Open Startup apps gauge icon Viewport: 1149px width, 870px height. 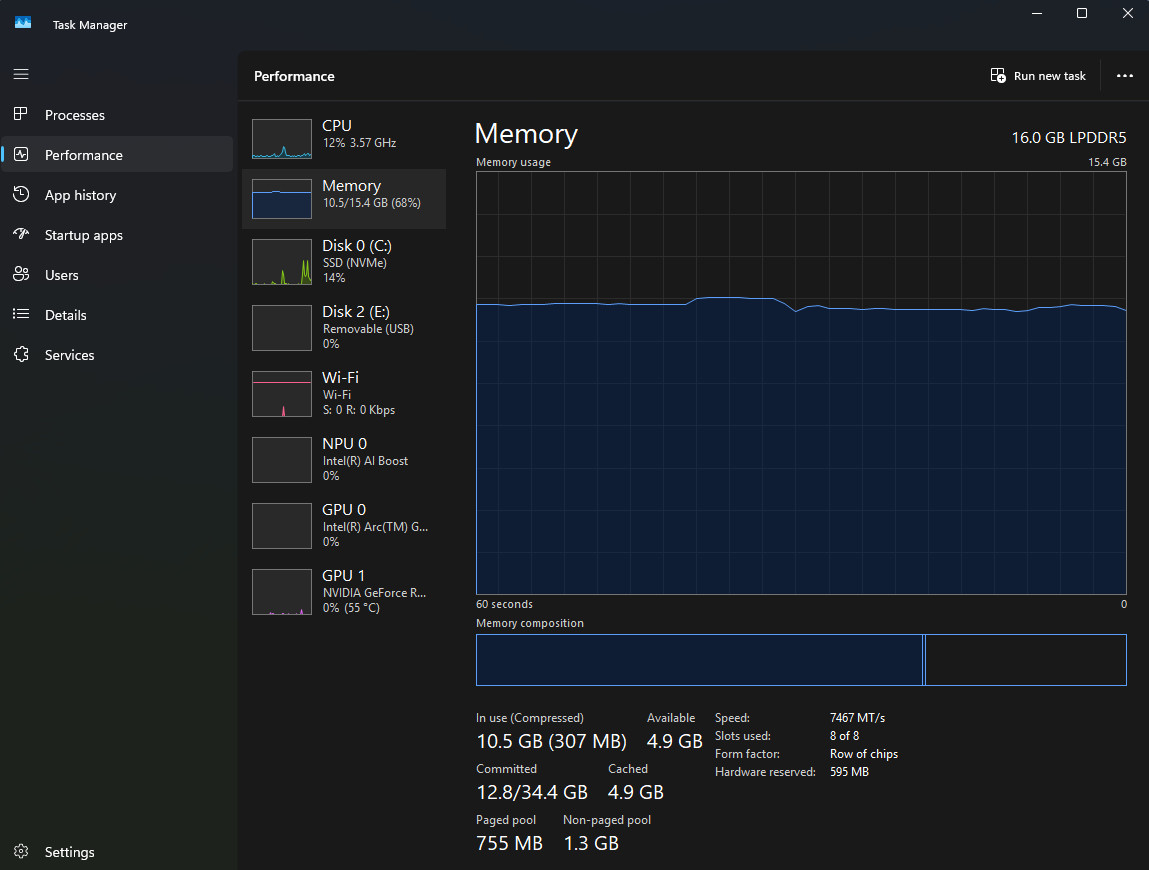(21, 235)
